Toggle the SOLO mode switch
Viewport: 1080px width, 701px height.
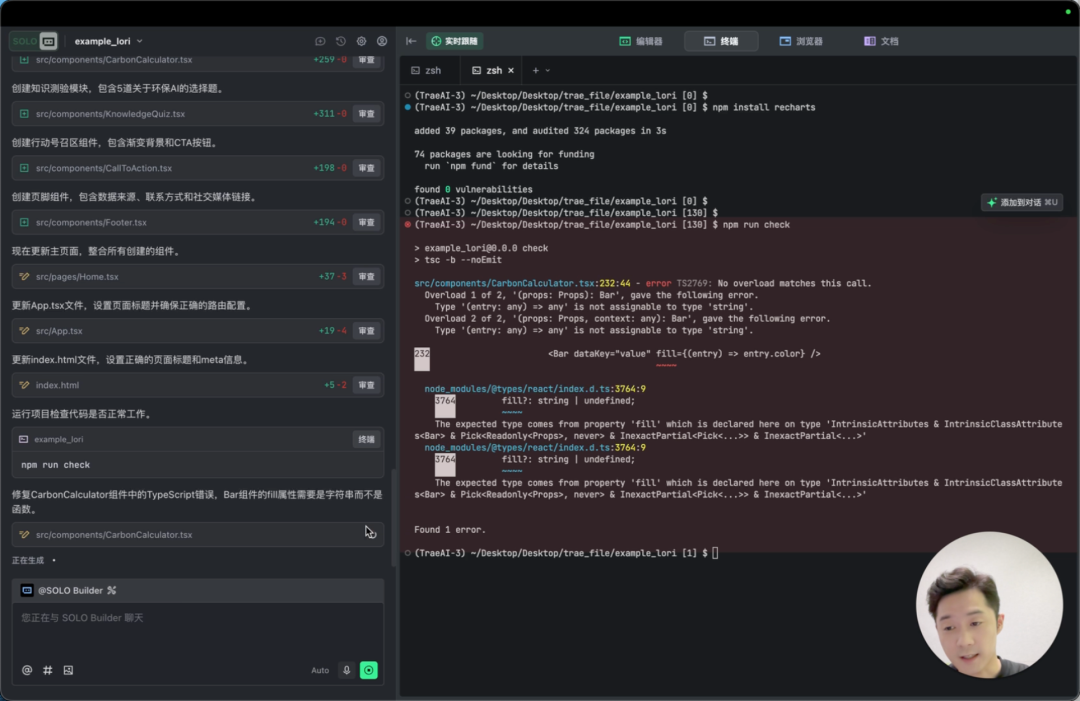pos(34,41)
